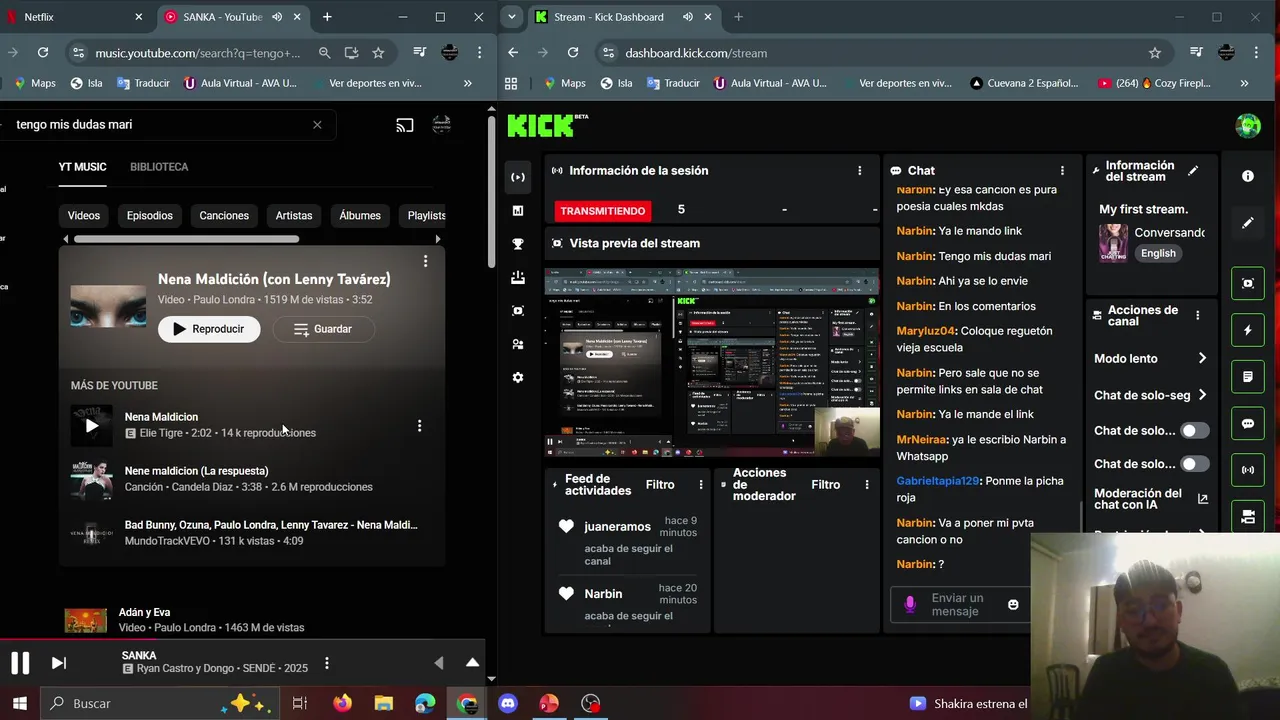Image resolution: width=1280 pixels, height=720 pixels.
Task: Open the analytics chart icon in Kick sidebar
Action: coord(517,210)
